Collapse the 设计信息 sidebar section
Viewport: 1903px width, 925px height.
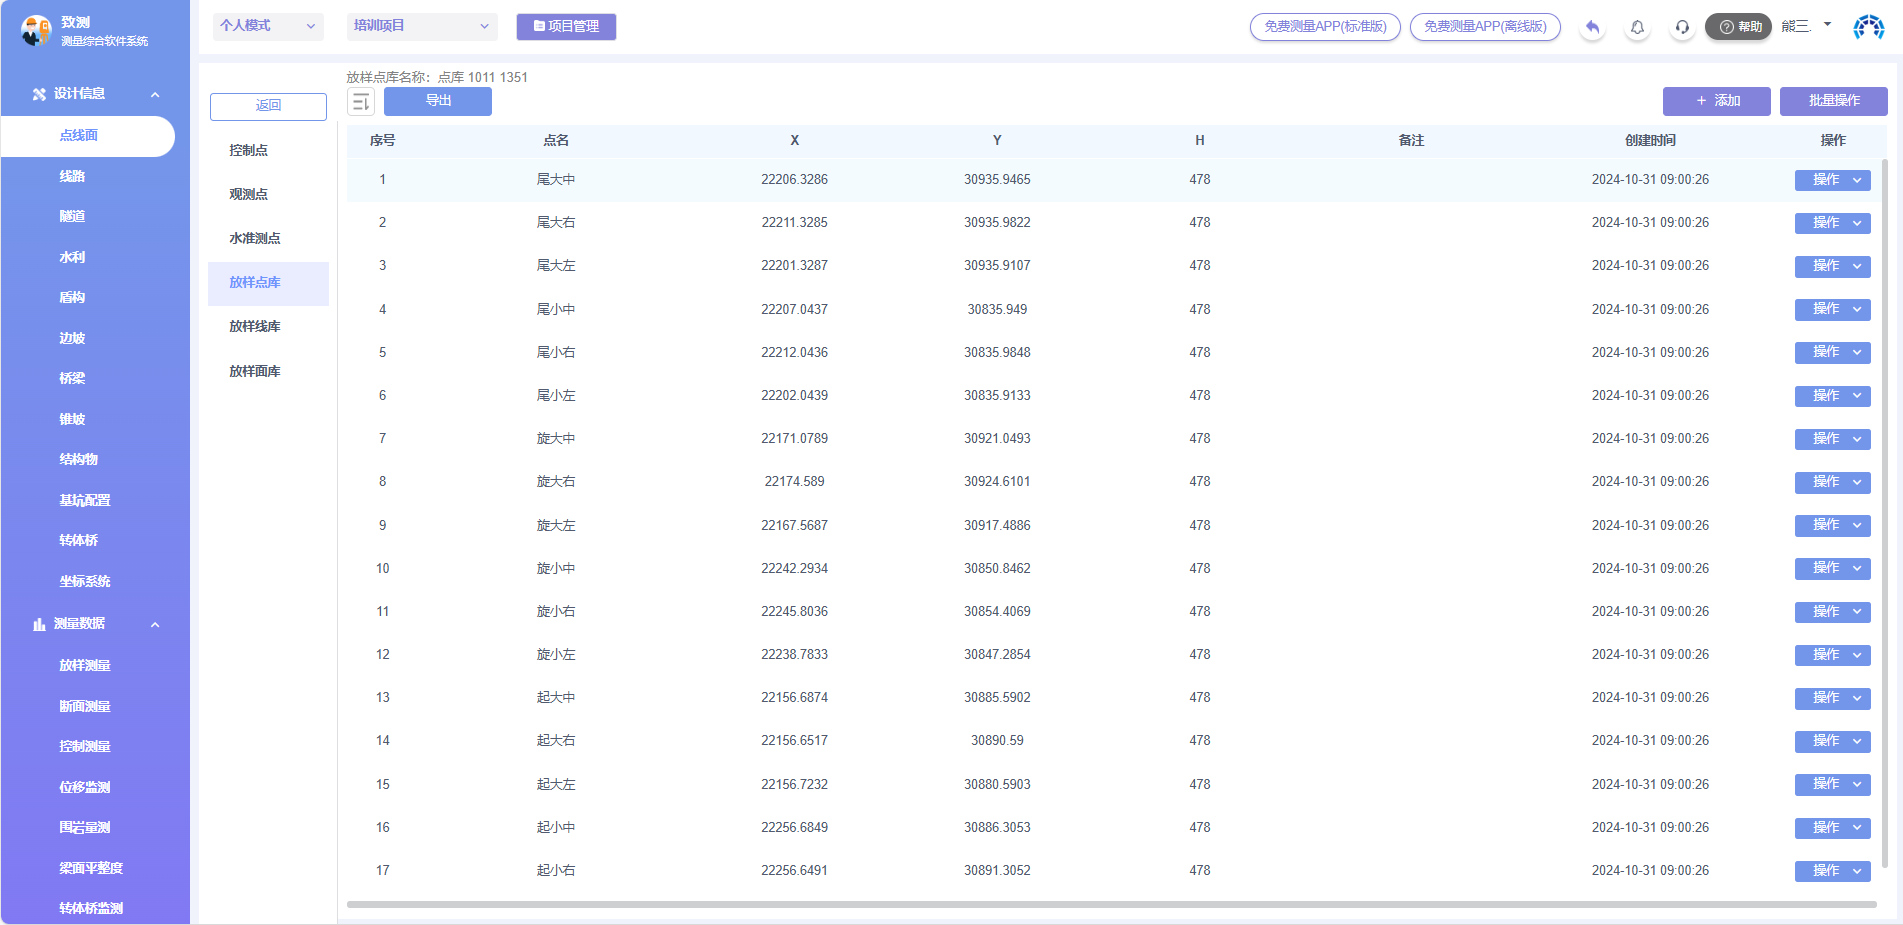(155, 94)
